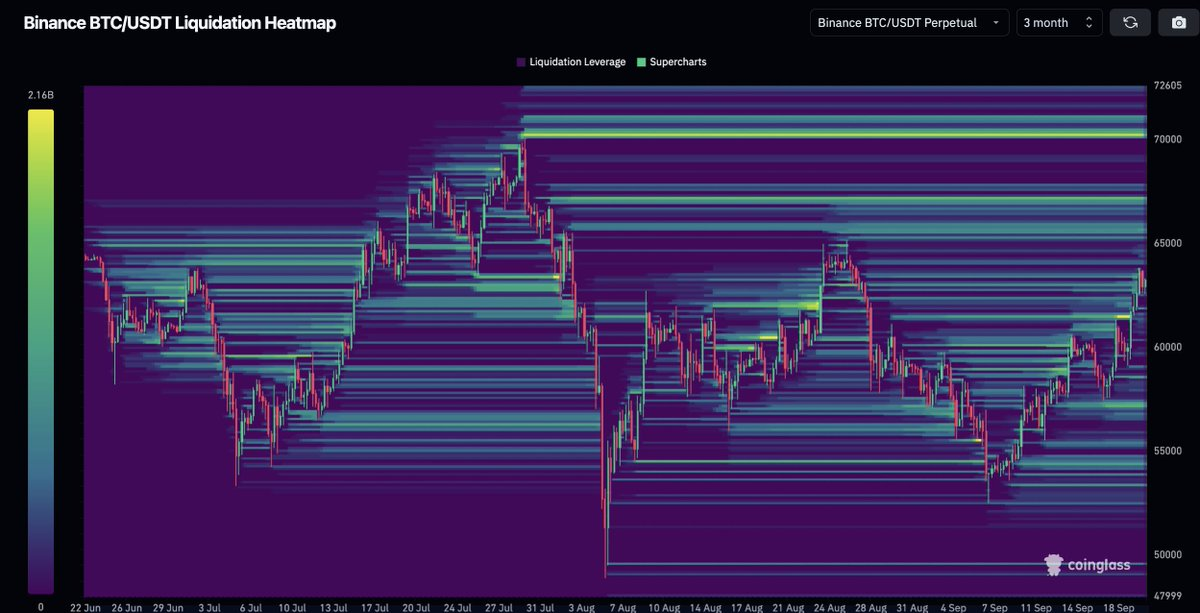Click the 72605 price axis label
This screenshot has height=613, width=1200.
pyautogui.click(x=1168, y=87)
